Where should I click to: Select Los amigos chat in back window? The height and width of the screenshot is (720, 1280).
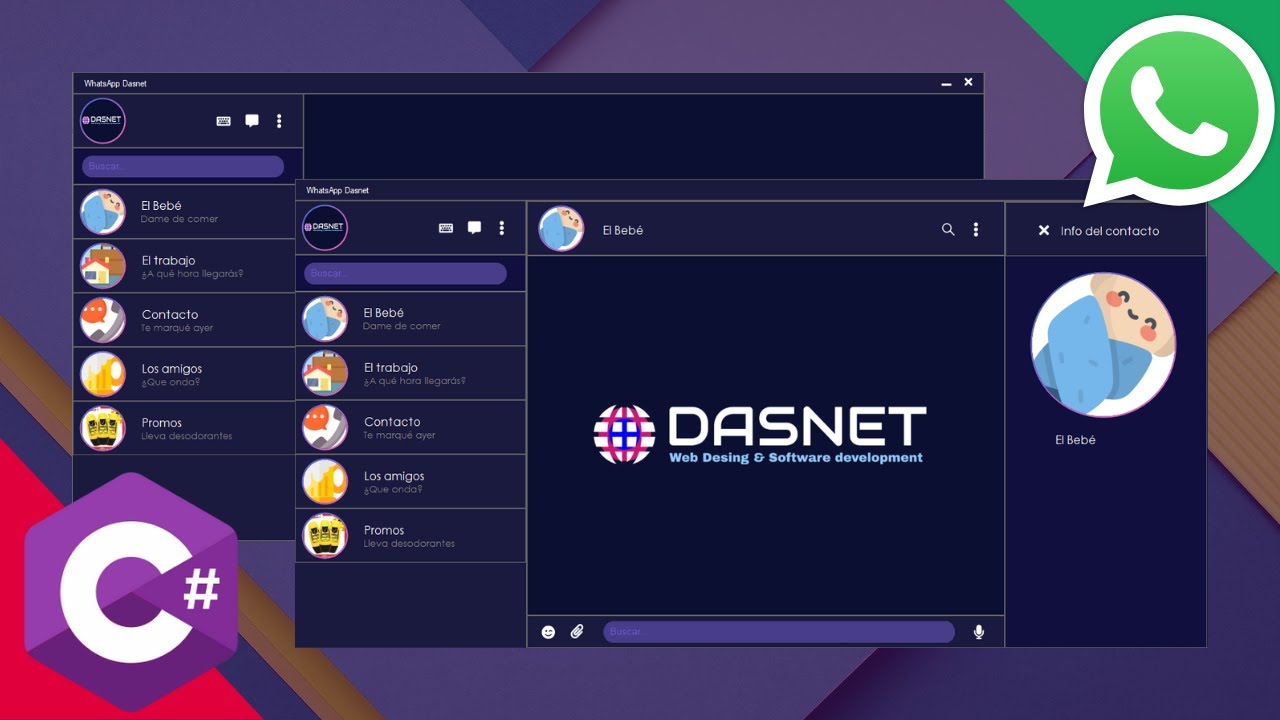click(x=184, y=374)
